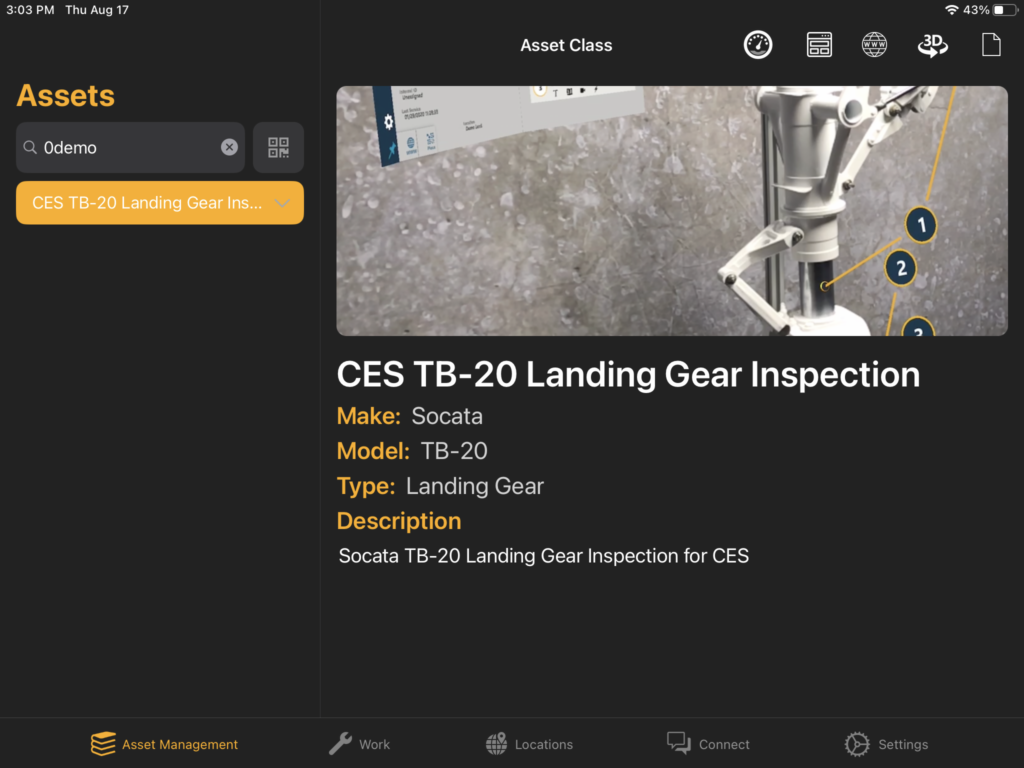Screen dimensions: 1024x768
Task: Tap the landing gear preview image
Action: point(672,211)
